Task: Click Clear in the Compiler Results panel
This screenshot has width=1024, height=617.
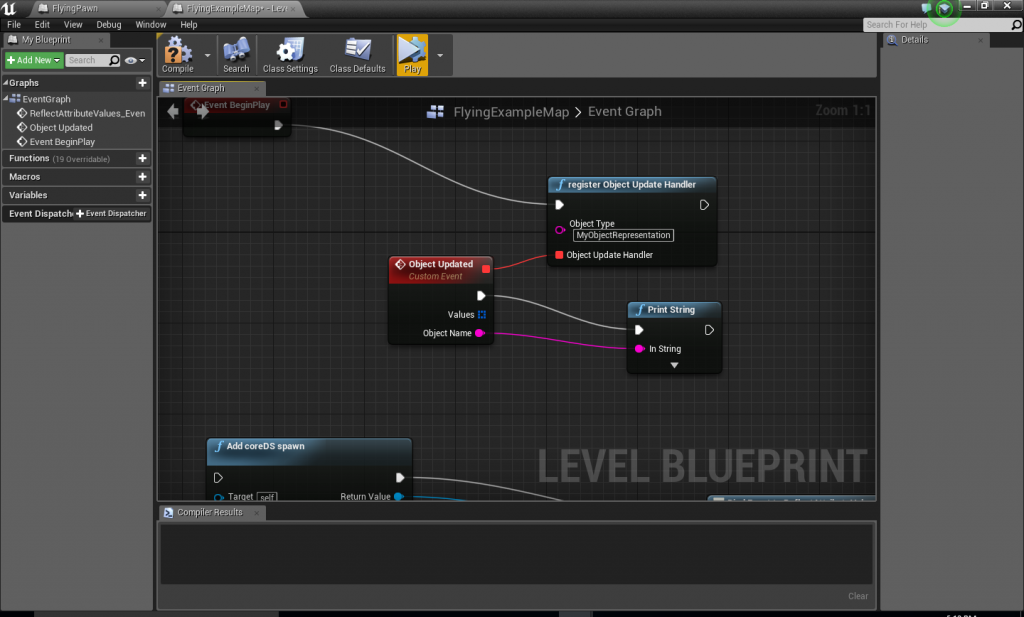Action: (857, 595)
